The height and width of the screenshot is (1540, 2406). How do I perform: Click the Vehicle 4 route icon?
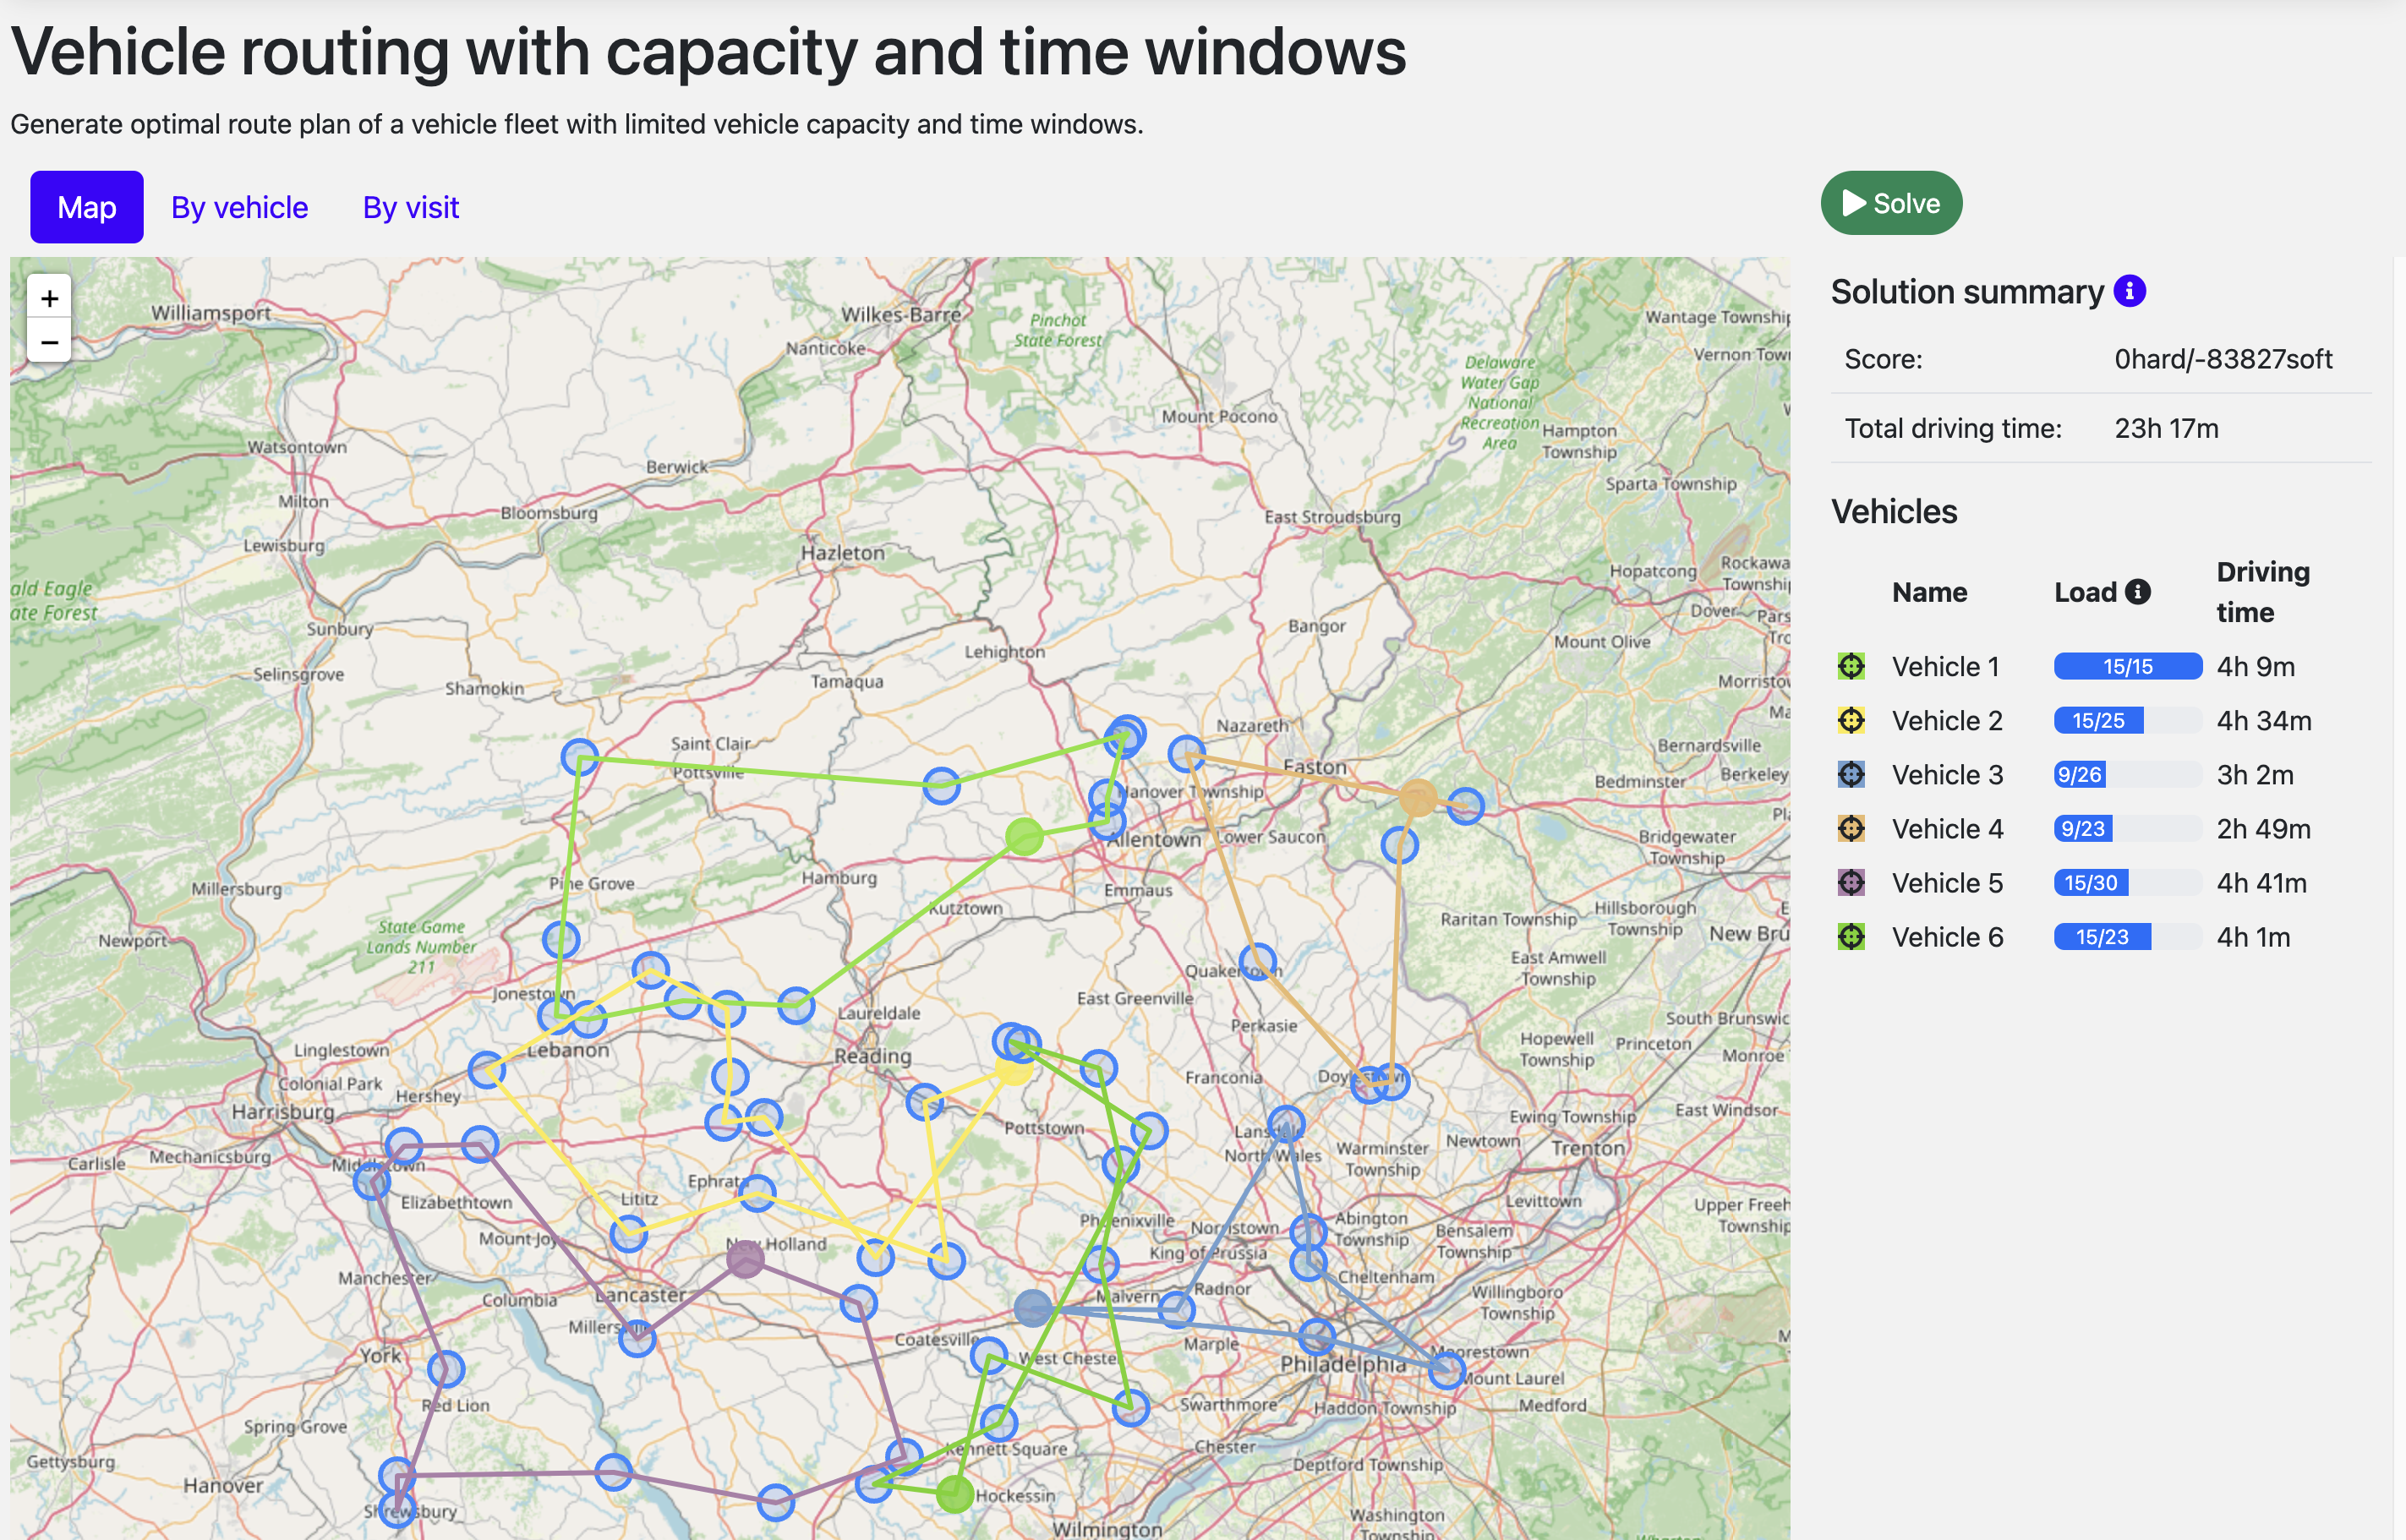click(x=1852, y=827)
